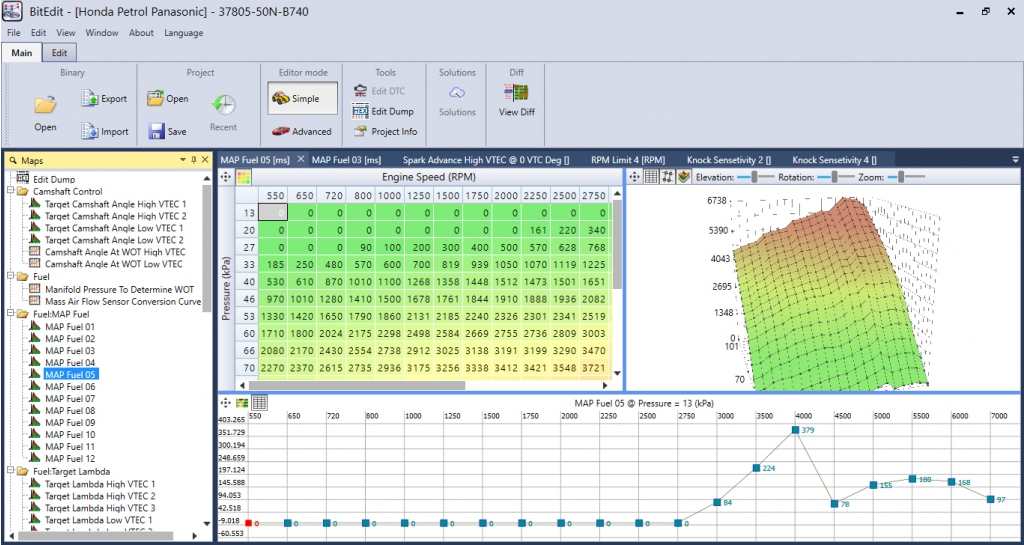Adjust the Rotation slider

(835, 177)
